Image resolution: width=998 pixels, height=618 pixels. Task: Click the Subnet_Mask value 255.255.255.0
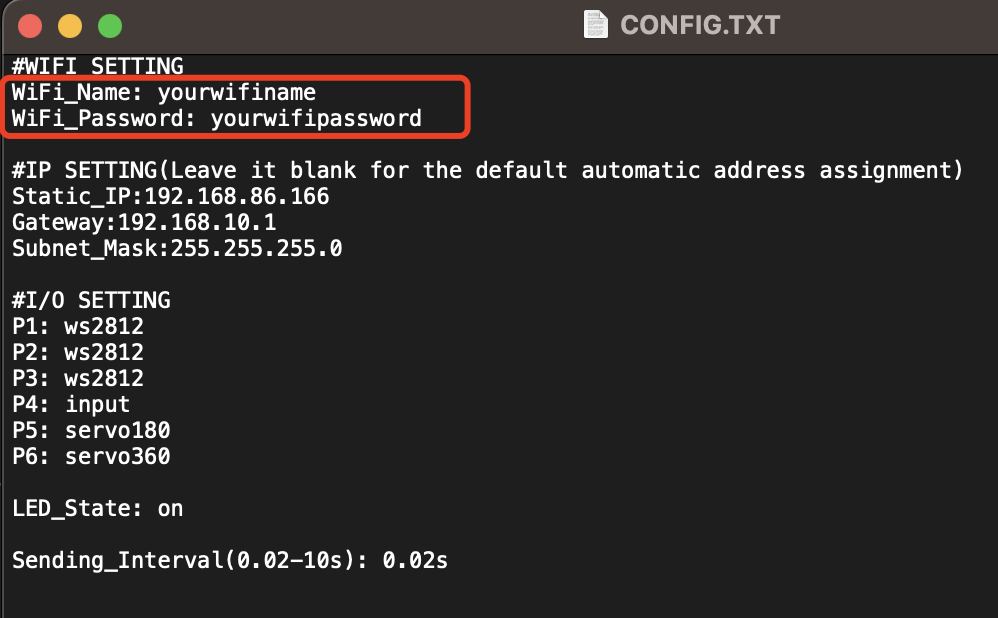point(256,248)
